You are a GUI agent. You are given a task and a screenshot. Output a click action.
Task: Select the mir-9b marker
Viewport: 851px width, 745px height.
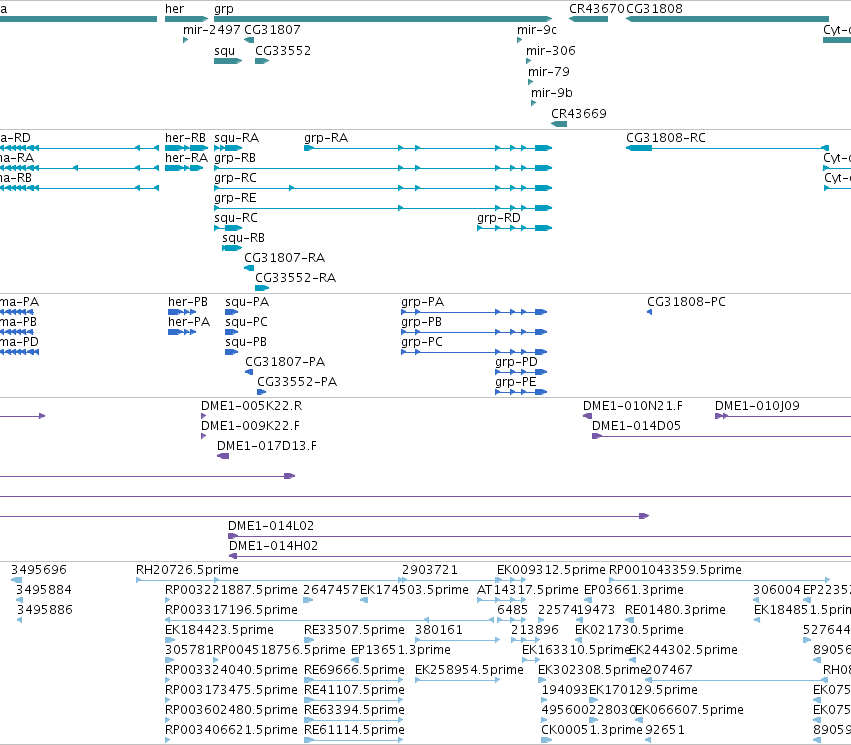534,103
